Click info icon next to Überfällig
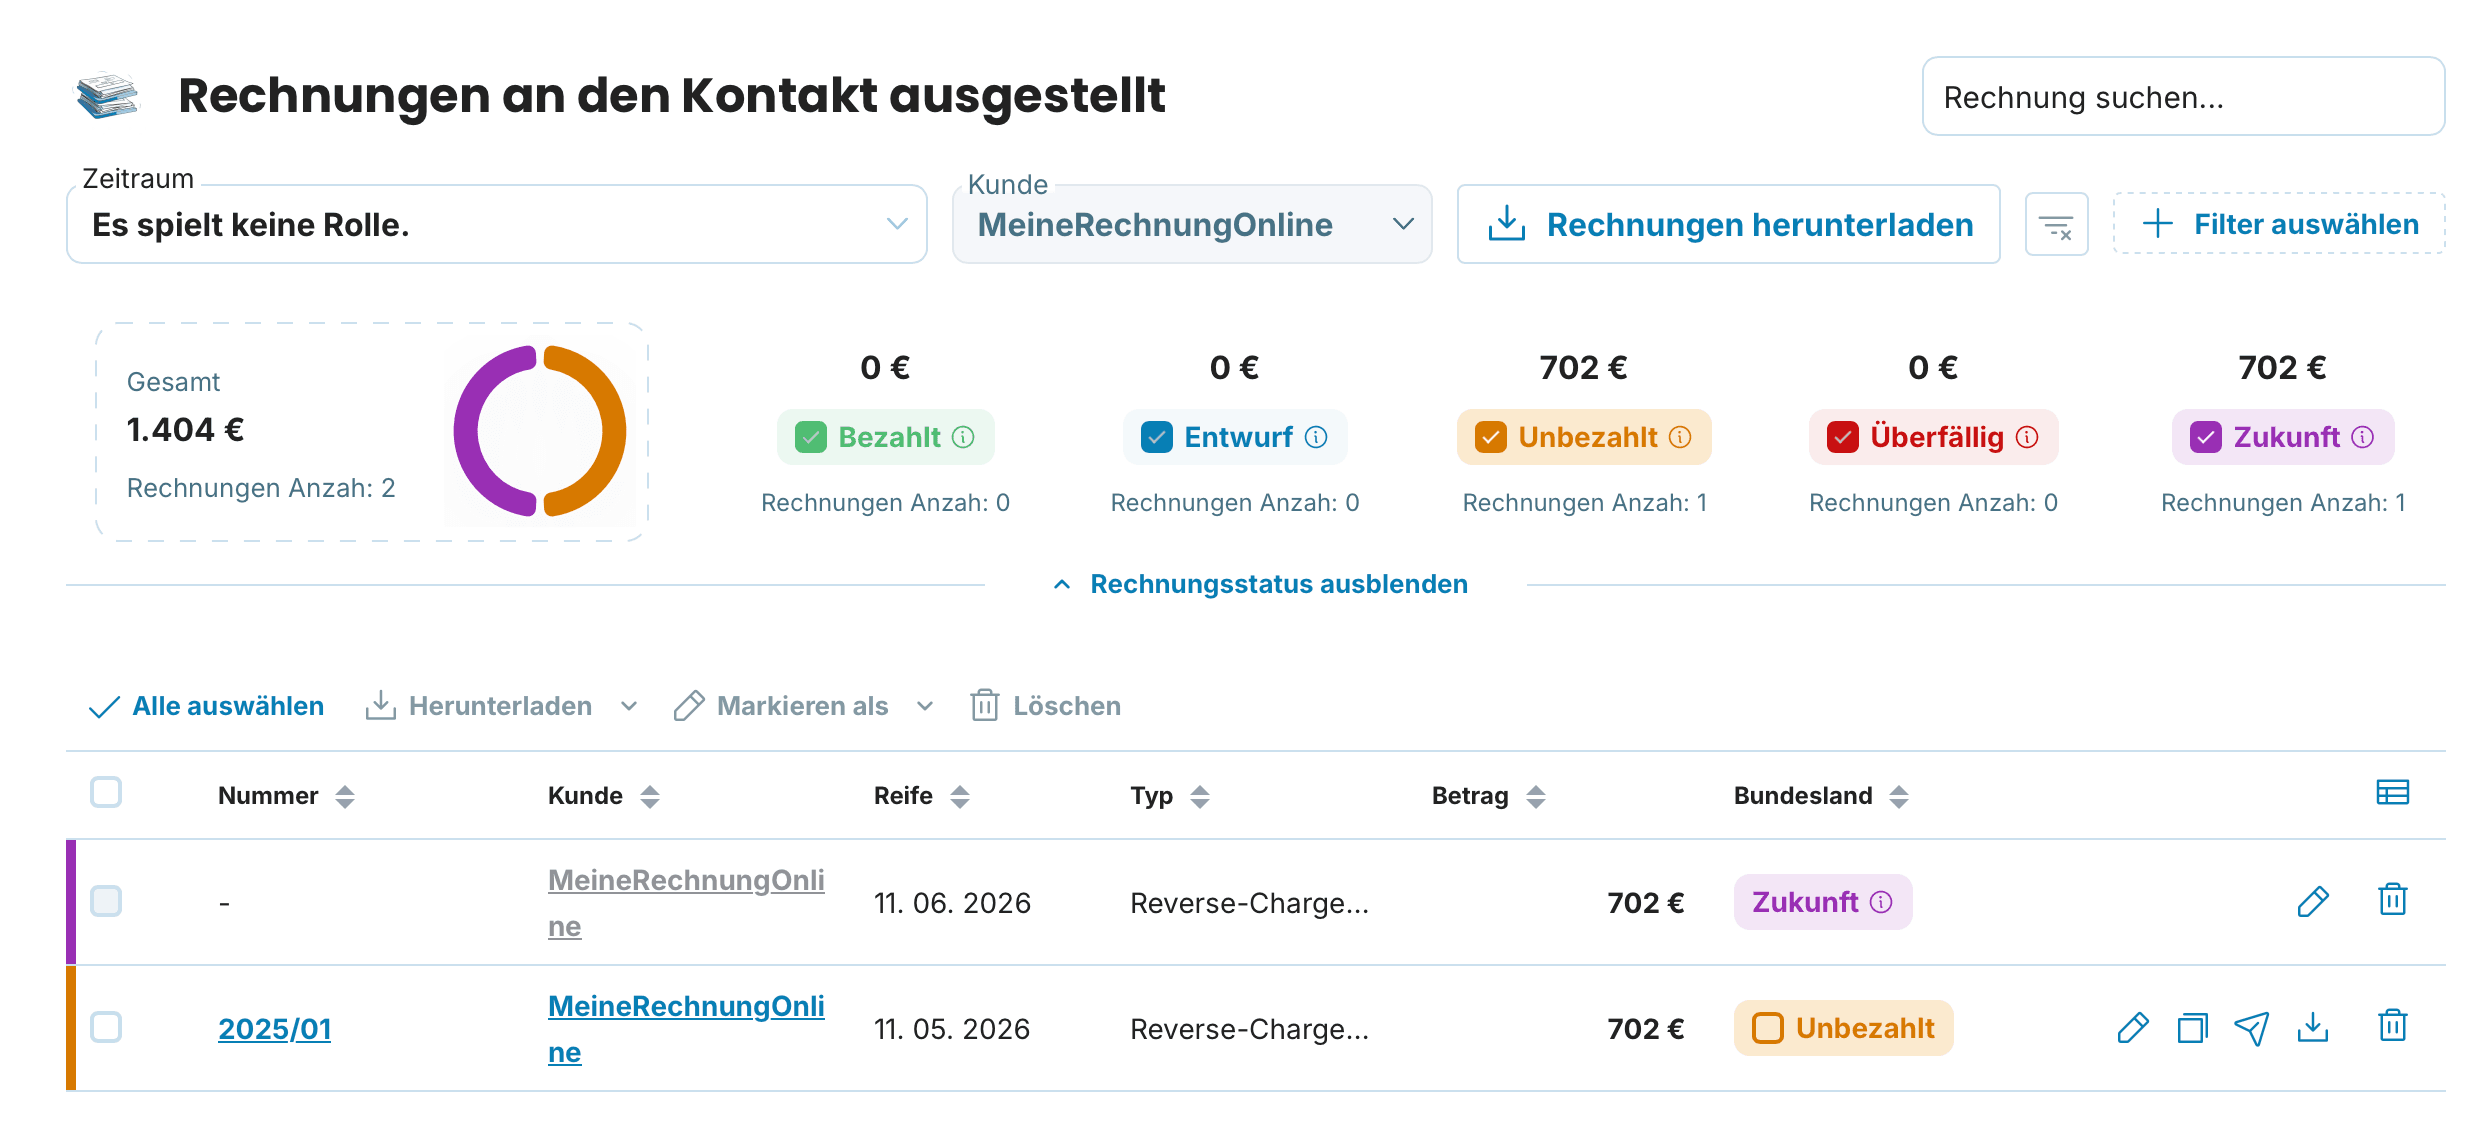Screen dimensions: 2484x1148 [x=2027, y=437]
